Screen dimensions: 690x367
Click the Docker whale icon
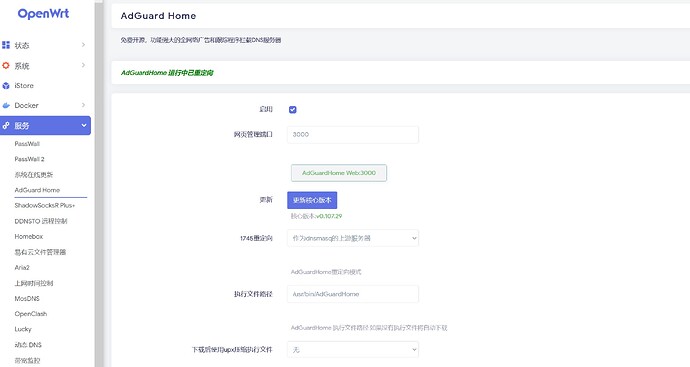pos(6,106)
